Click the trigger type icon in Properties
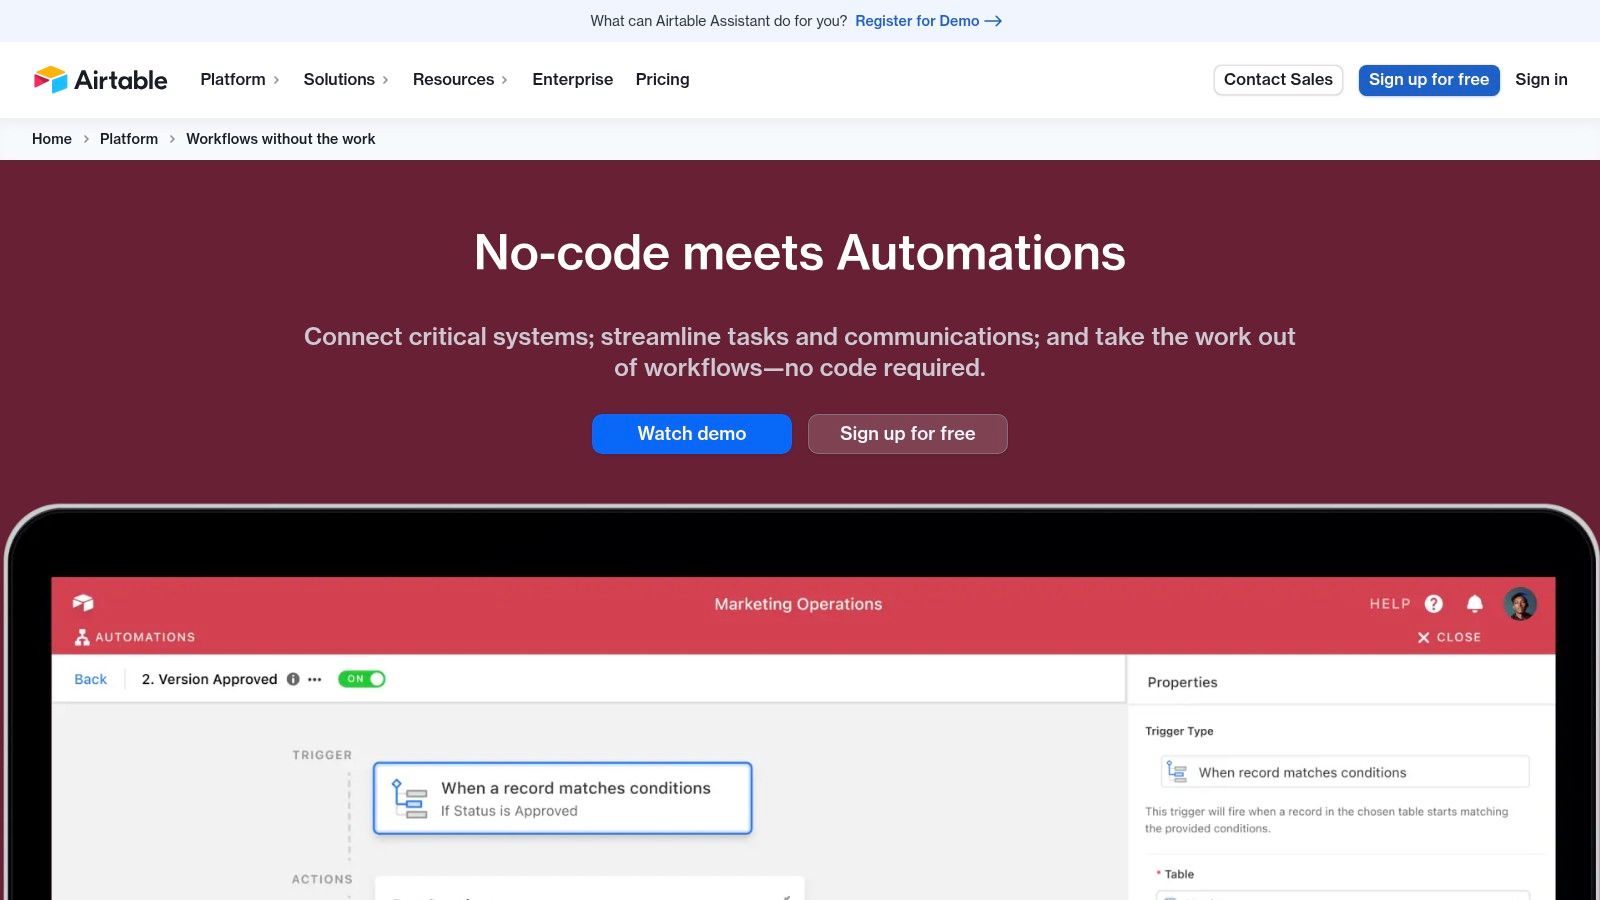Screen dimensions: 1600x900 tap(1177, 772)
